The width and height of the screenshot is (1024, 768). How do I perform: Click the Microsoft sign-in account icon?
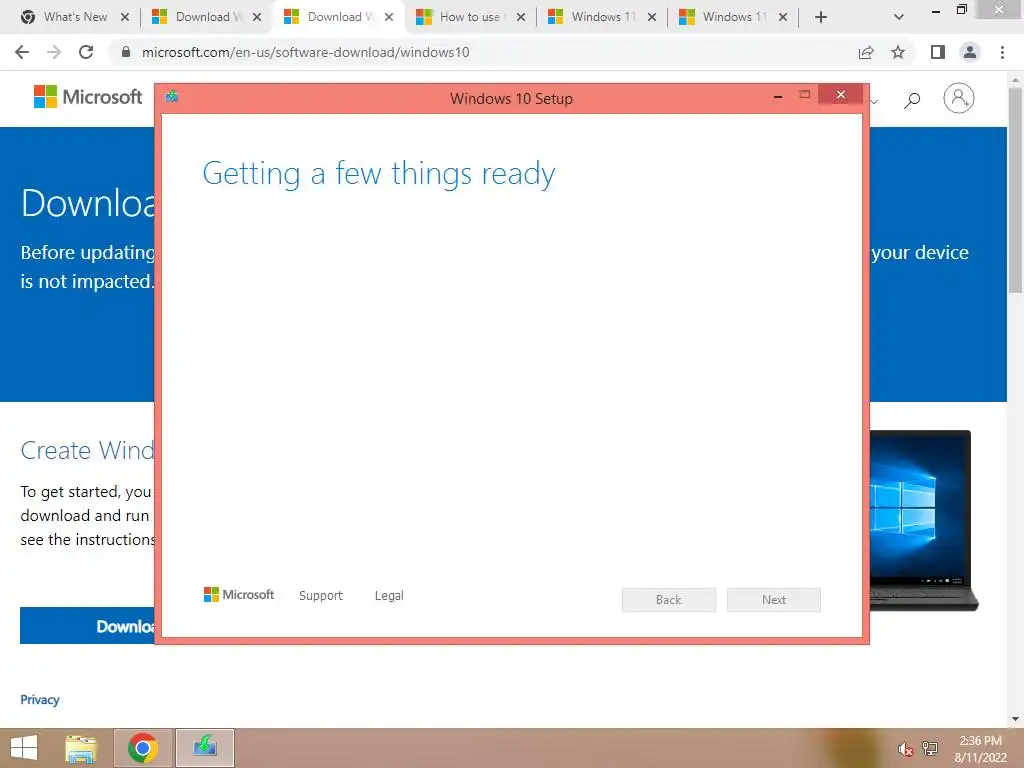[x=958, y=98]
